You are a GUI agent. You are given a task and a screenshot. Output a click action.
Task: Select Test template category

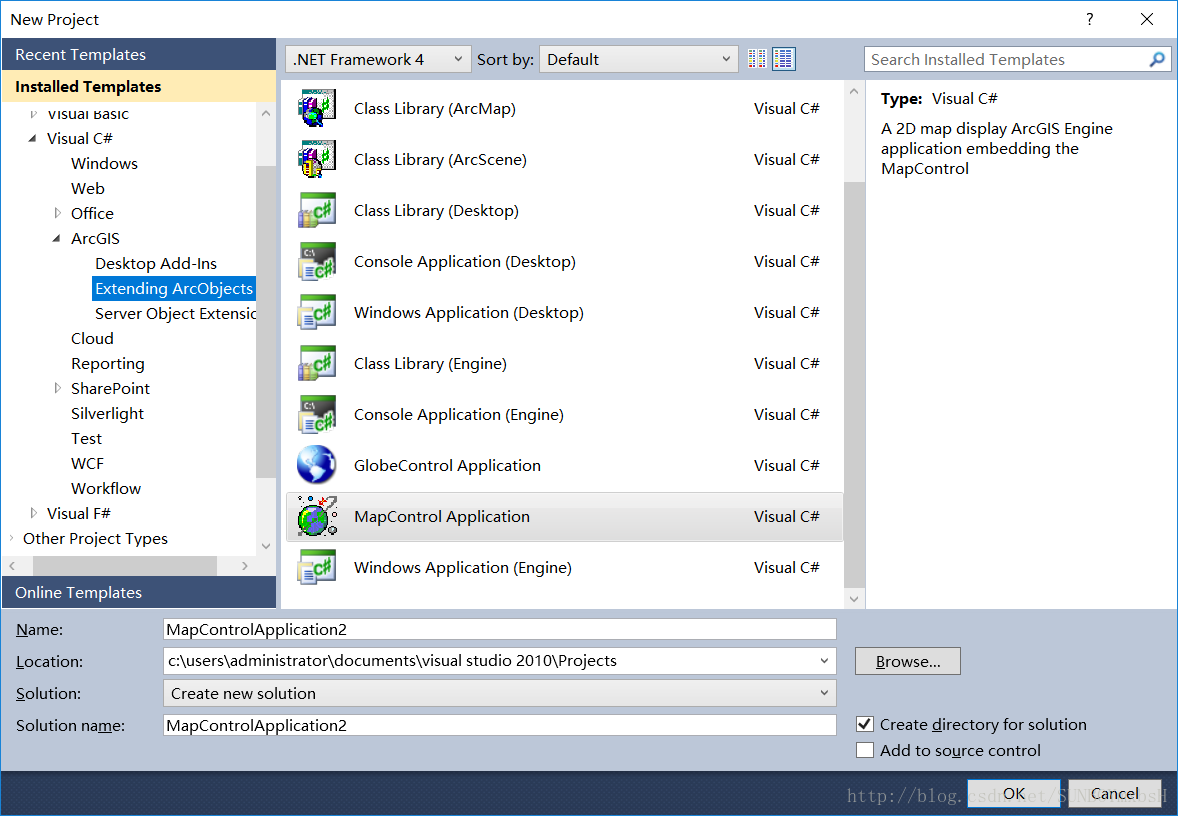[x=86, y=438]
